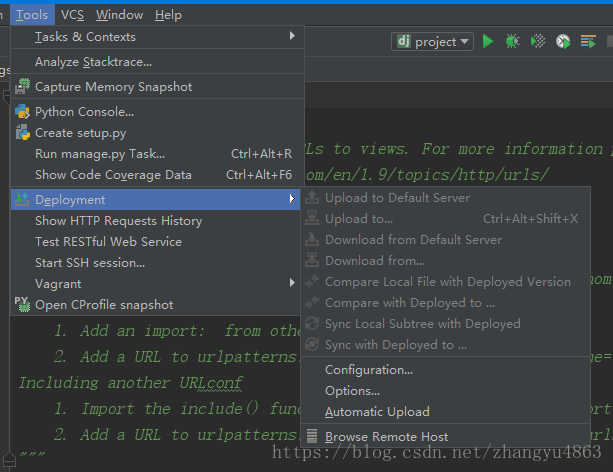Open the project run configuration dropdown
The image size is (613, 472).
tap(433, 41)
